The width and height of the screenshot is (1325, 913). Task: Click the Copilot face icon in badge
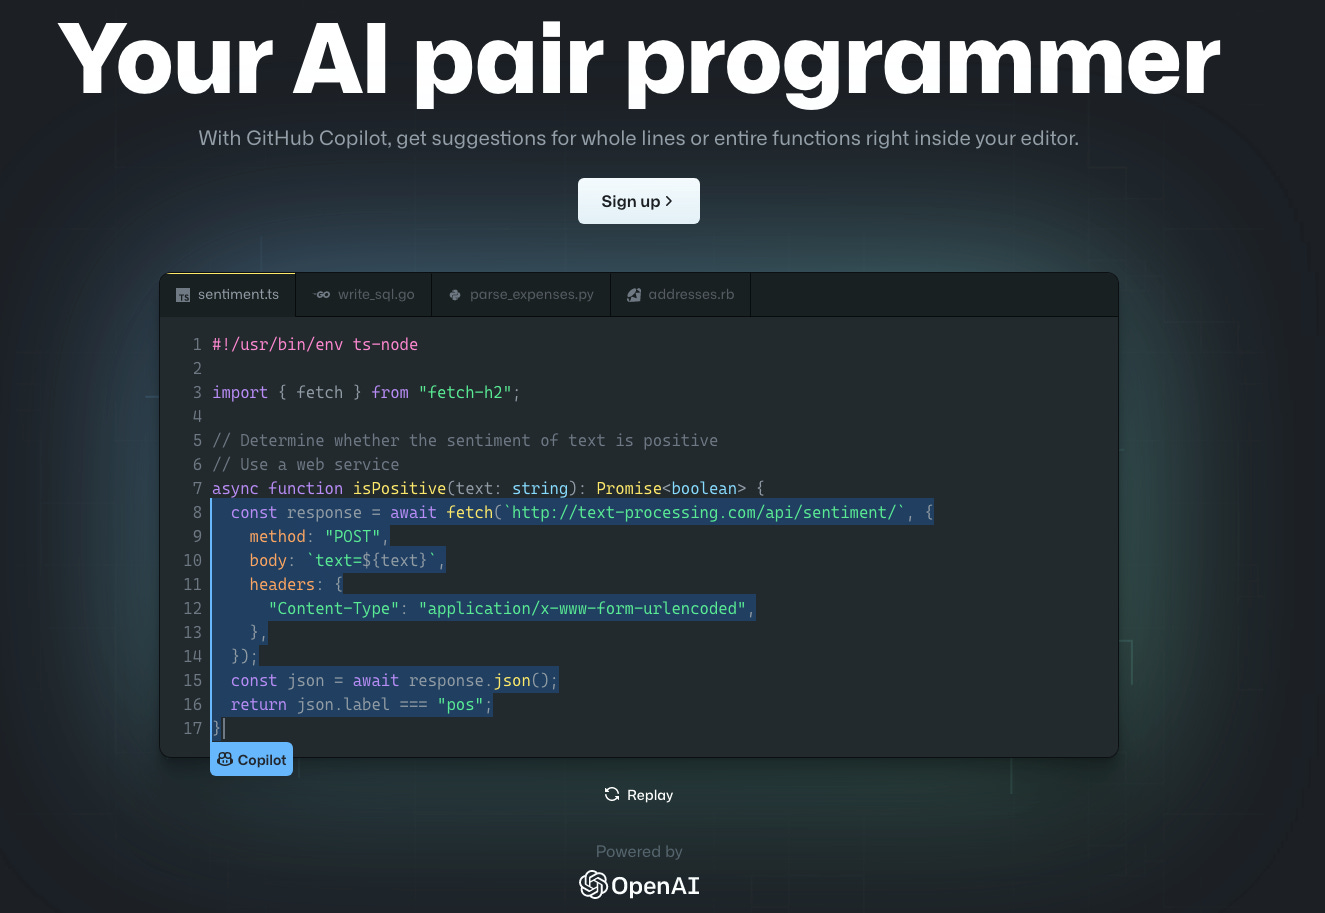[225, 760]
